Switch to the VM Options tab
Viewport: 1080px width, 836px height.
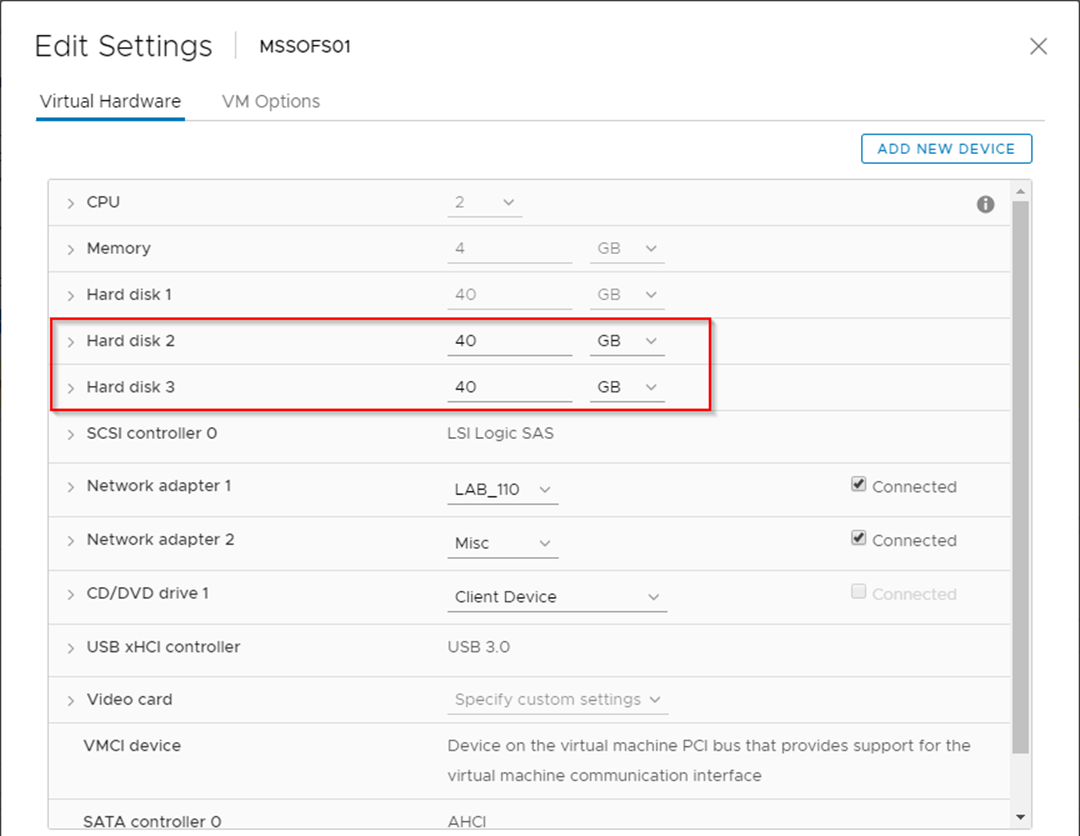[x=271, y=101]
